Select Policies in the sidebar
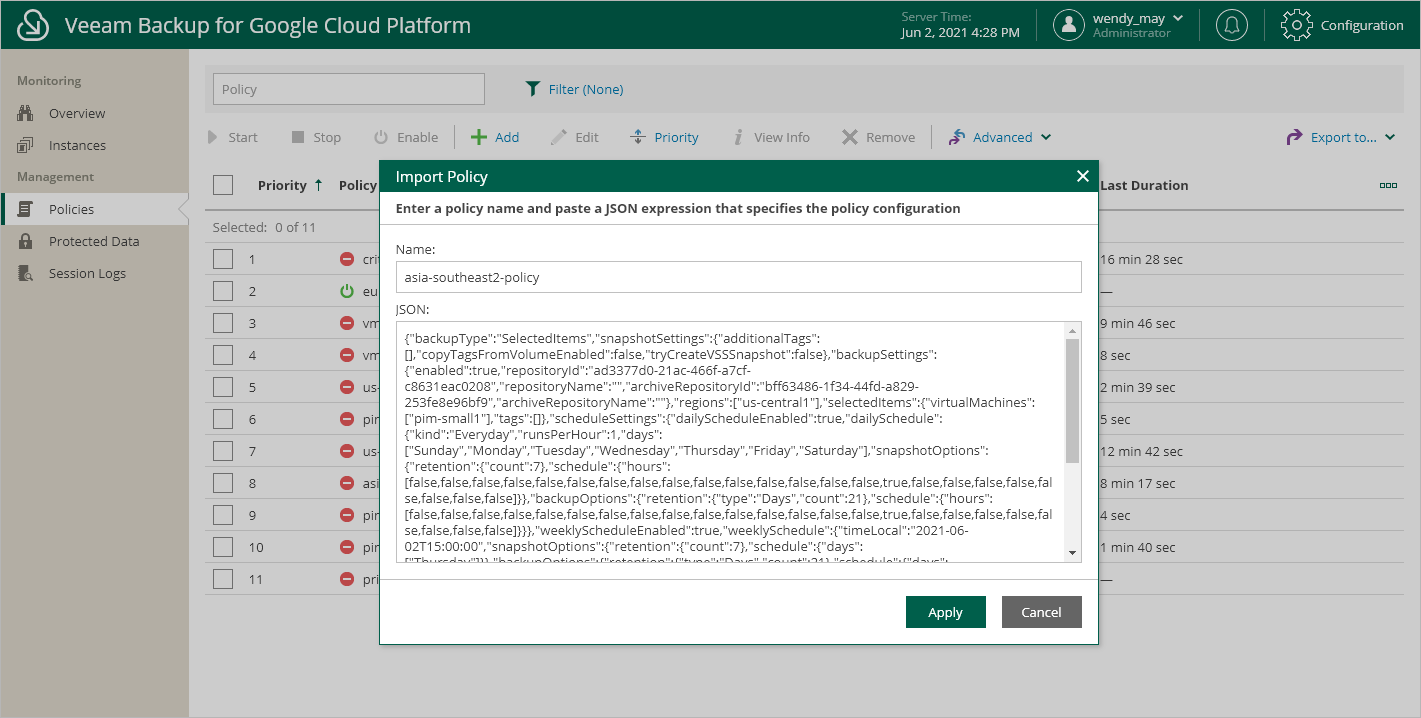This screenshot has height=718, width=1421. [x=71, y=209]
